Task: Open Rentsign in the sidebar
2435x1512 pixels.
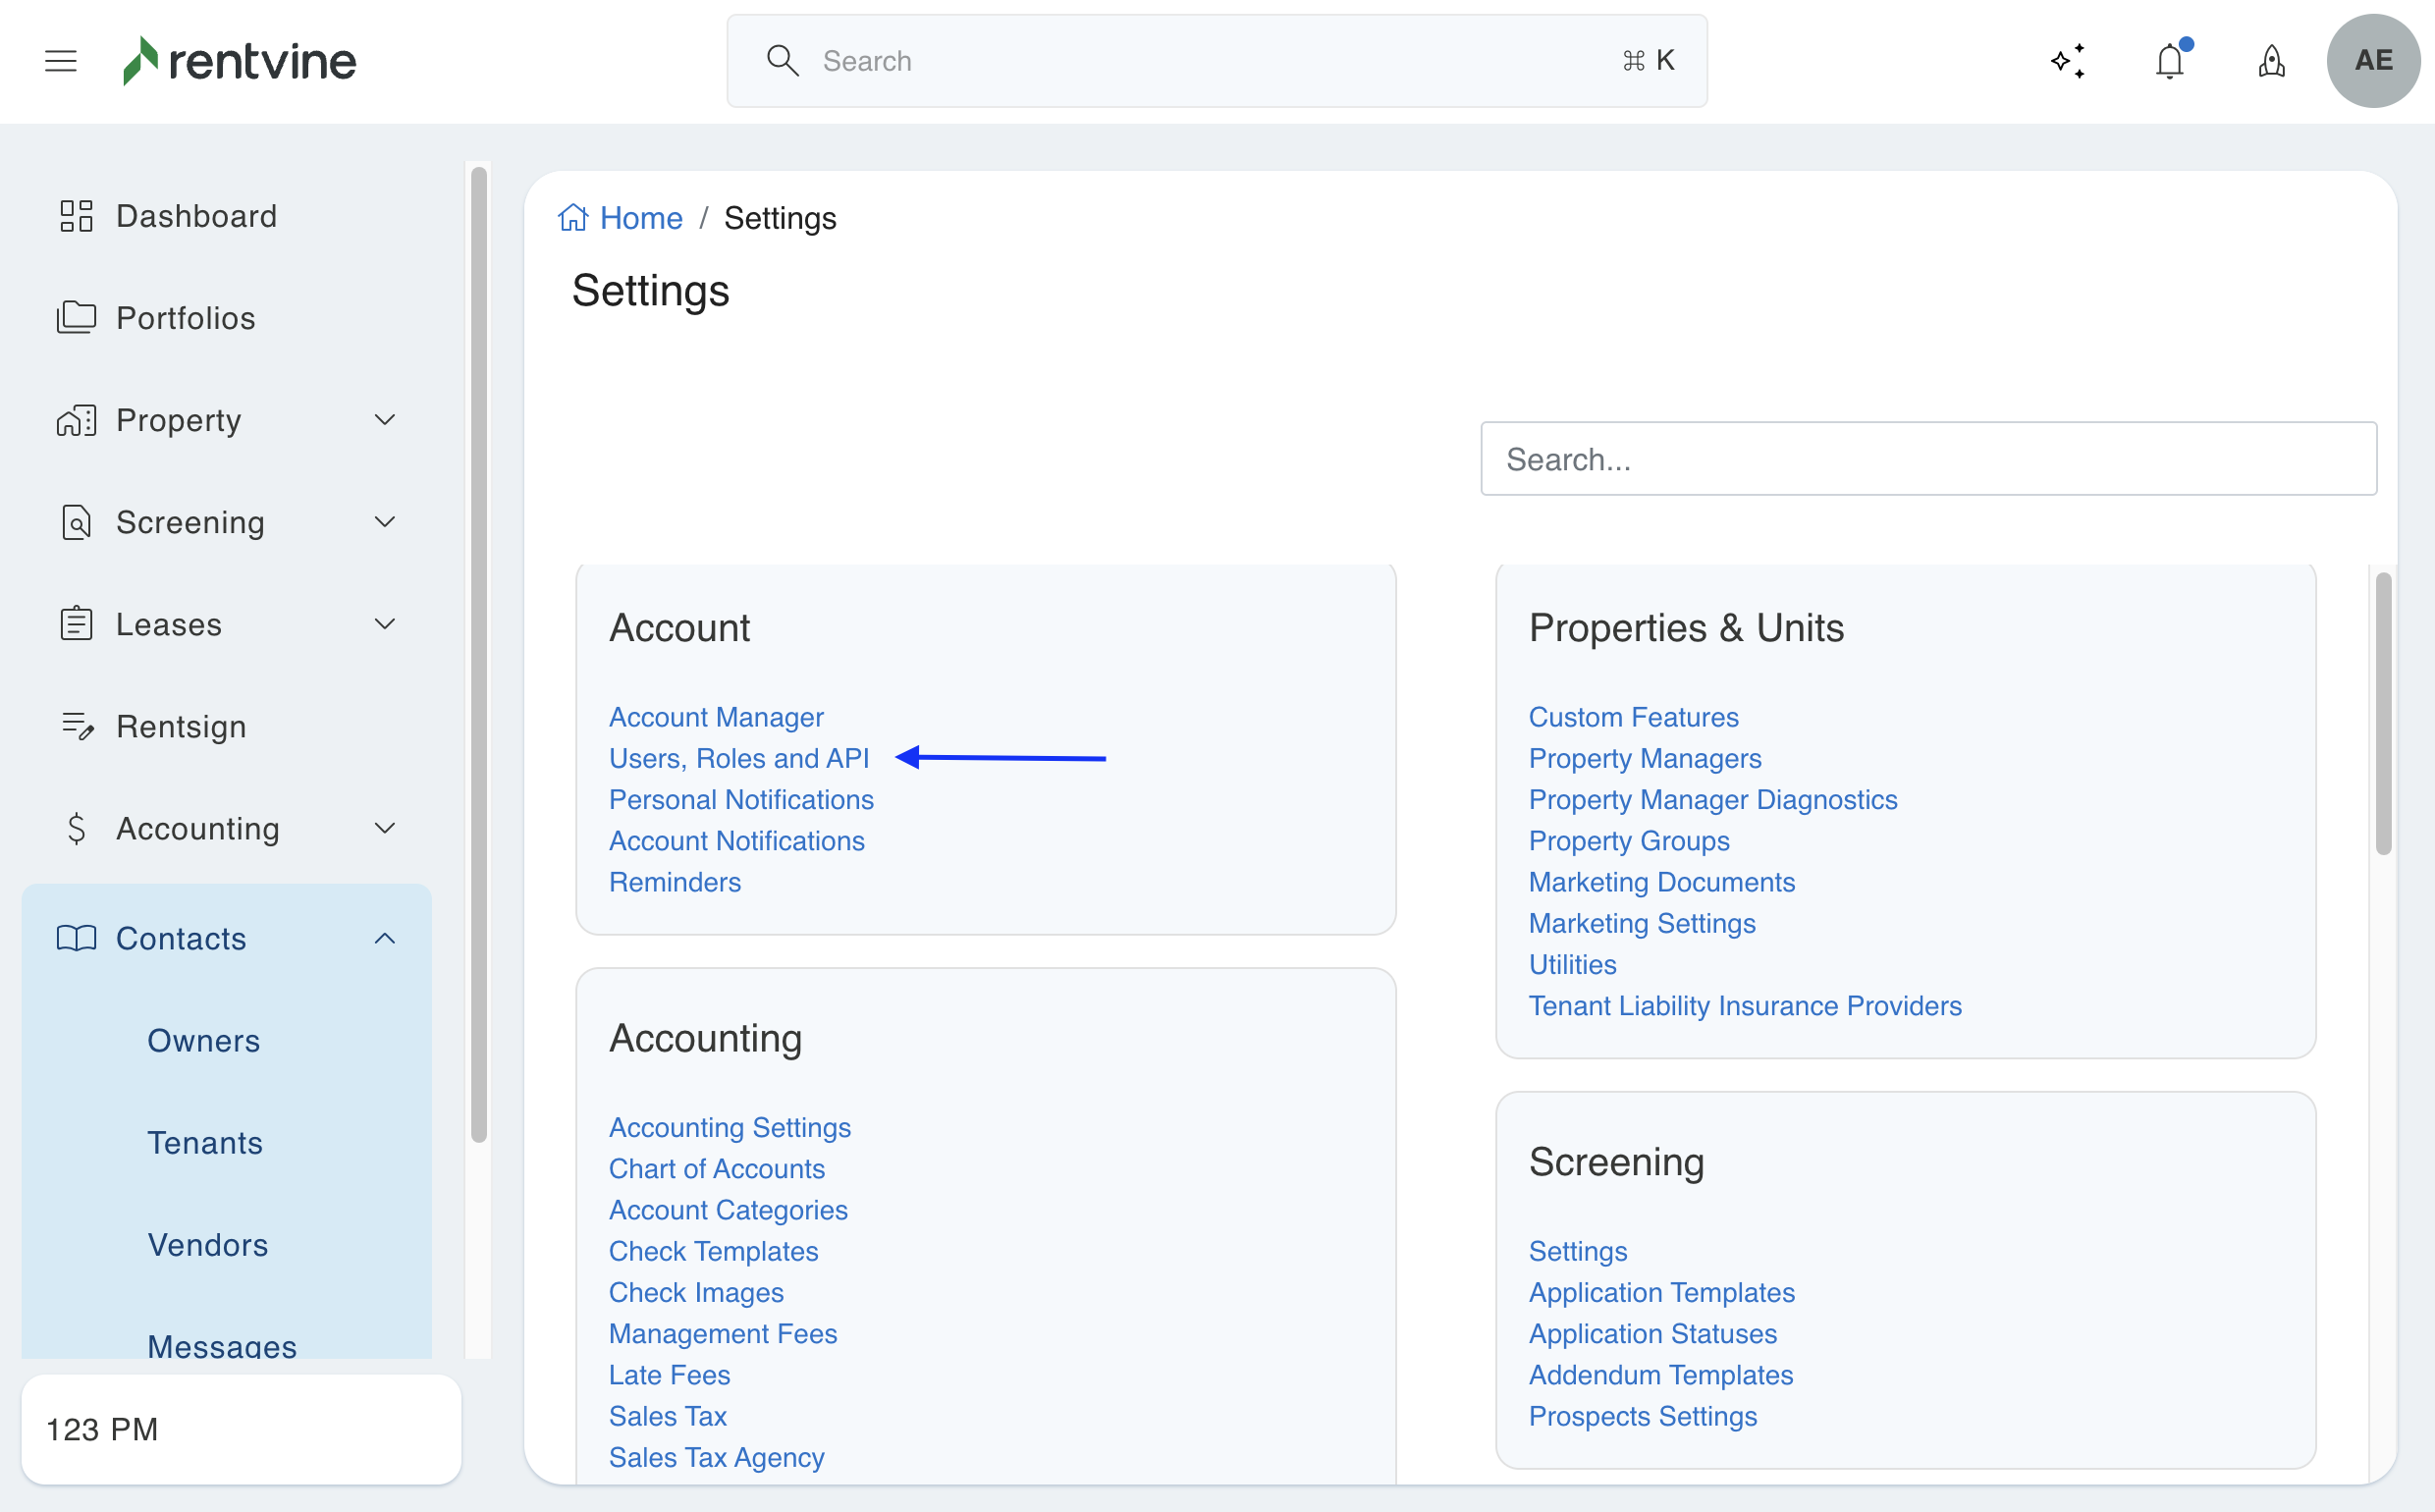Action: [180, 726]
